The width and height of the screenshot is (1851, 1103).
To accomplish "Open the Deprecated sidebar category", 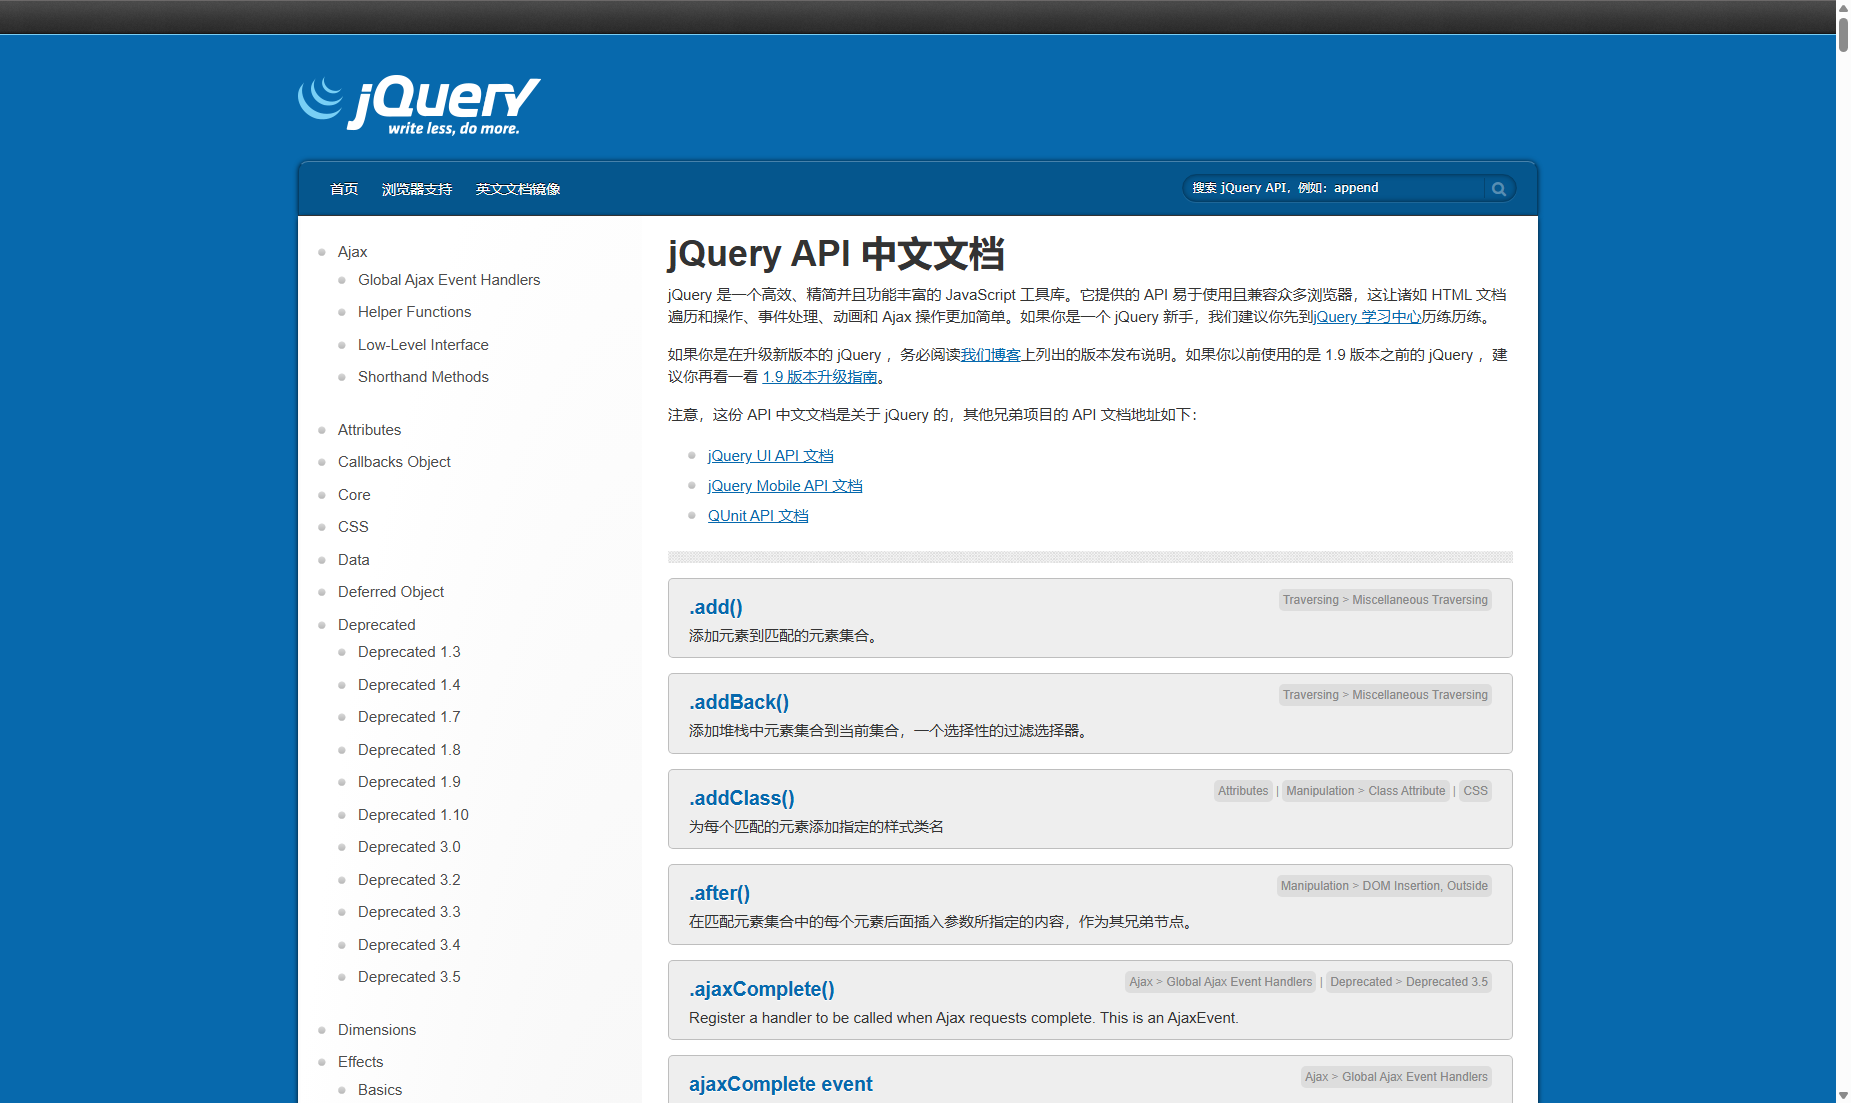I will pos(376,625).
